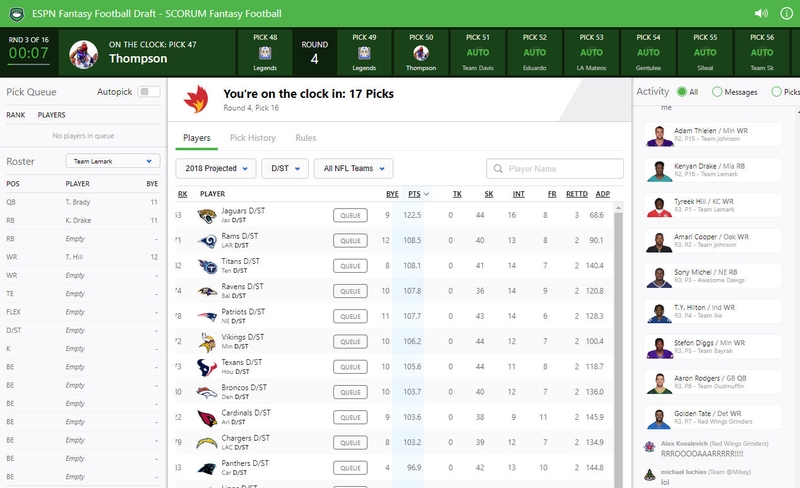Click Golden Tate's headshot in Activity
The image size is (800, 488).
pyautogui.click(x=659, y=419)
